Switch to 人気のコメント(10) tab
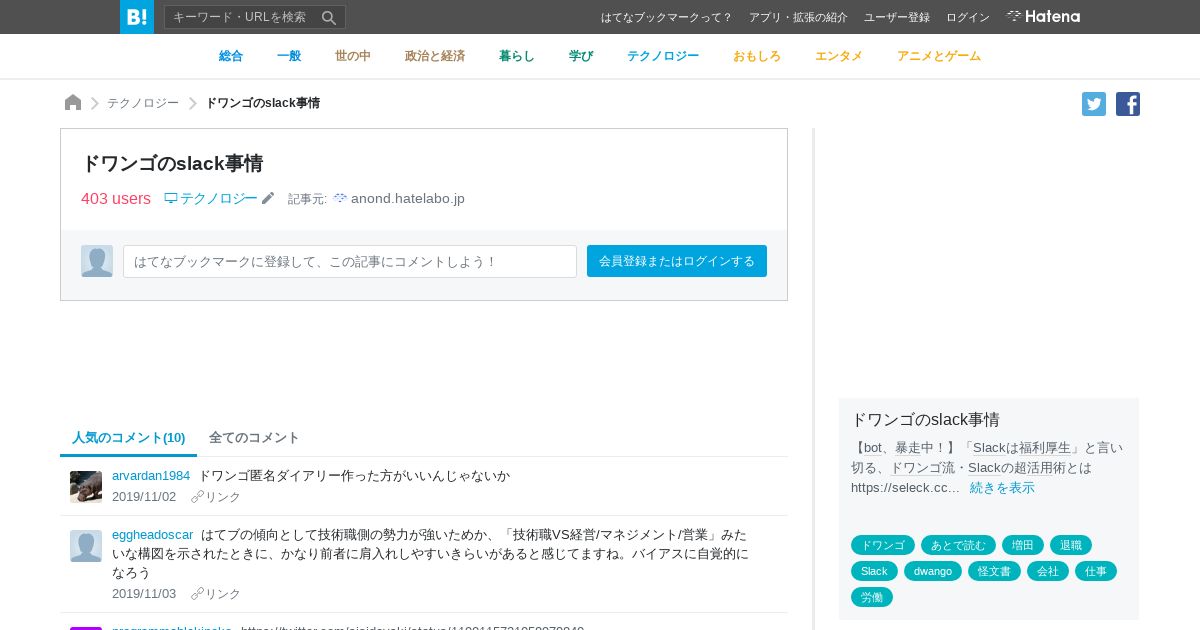Image resolution: width=1200 pixels, height=630 pixels. tap(129, 438)
